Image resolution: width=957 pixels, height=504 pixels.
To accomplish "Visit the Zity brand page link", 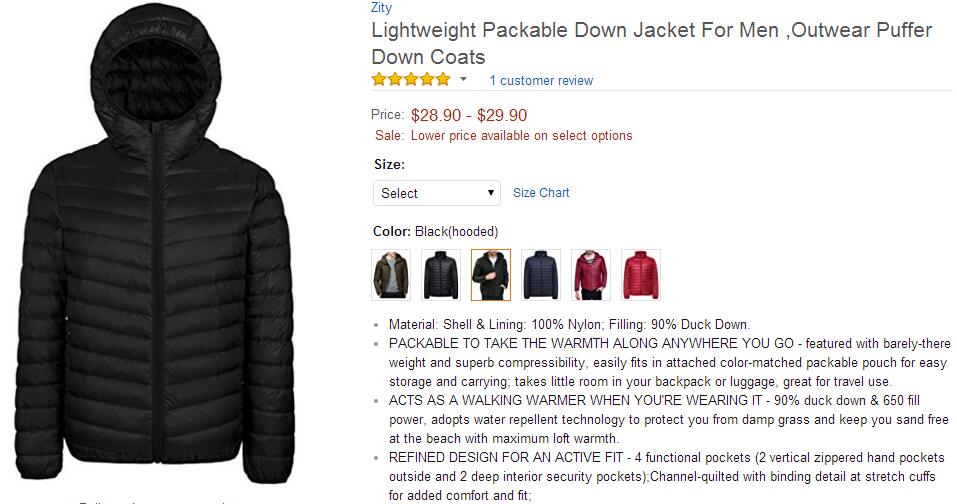I will (x=381, y=7).
